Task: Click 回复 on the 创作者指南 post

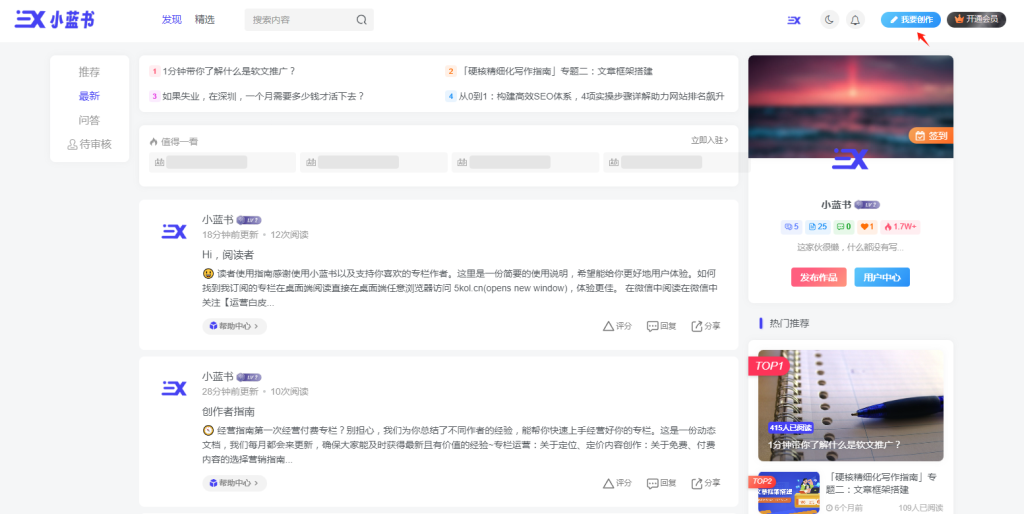Action: tap(662, 483)
